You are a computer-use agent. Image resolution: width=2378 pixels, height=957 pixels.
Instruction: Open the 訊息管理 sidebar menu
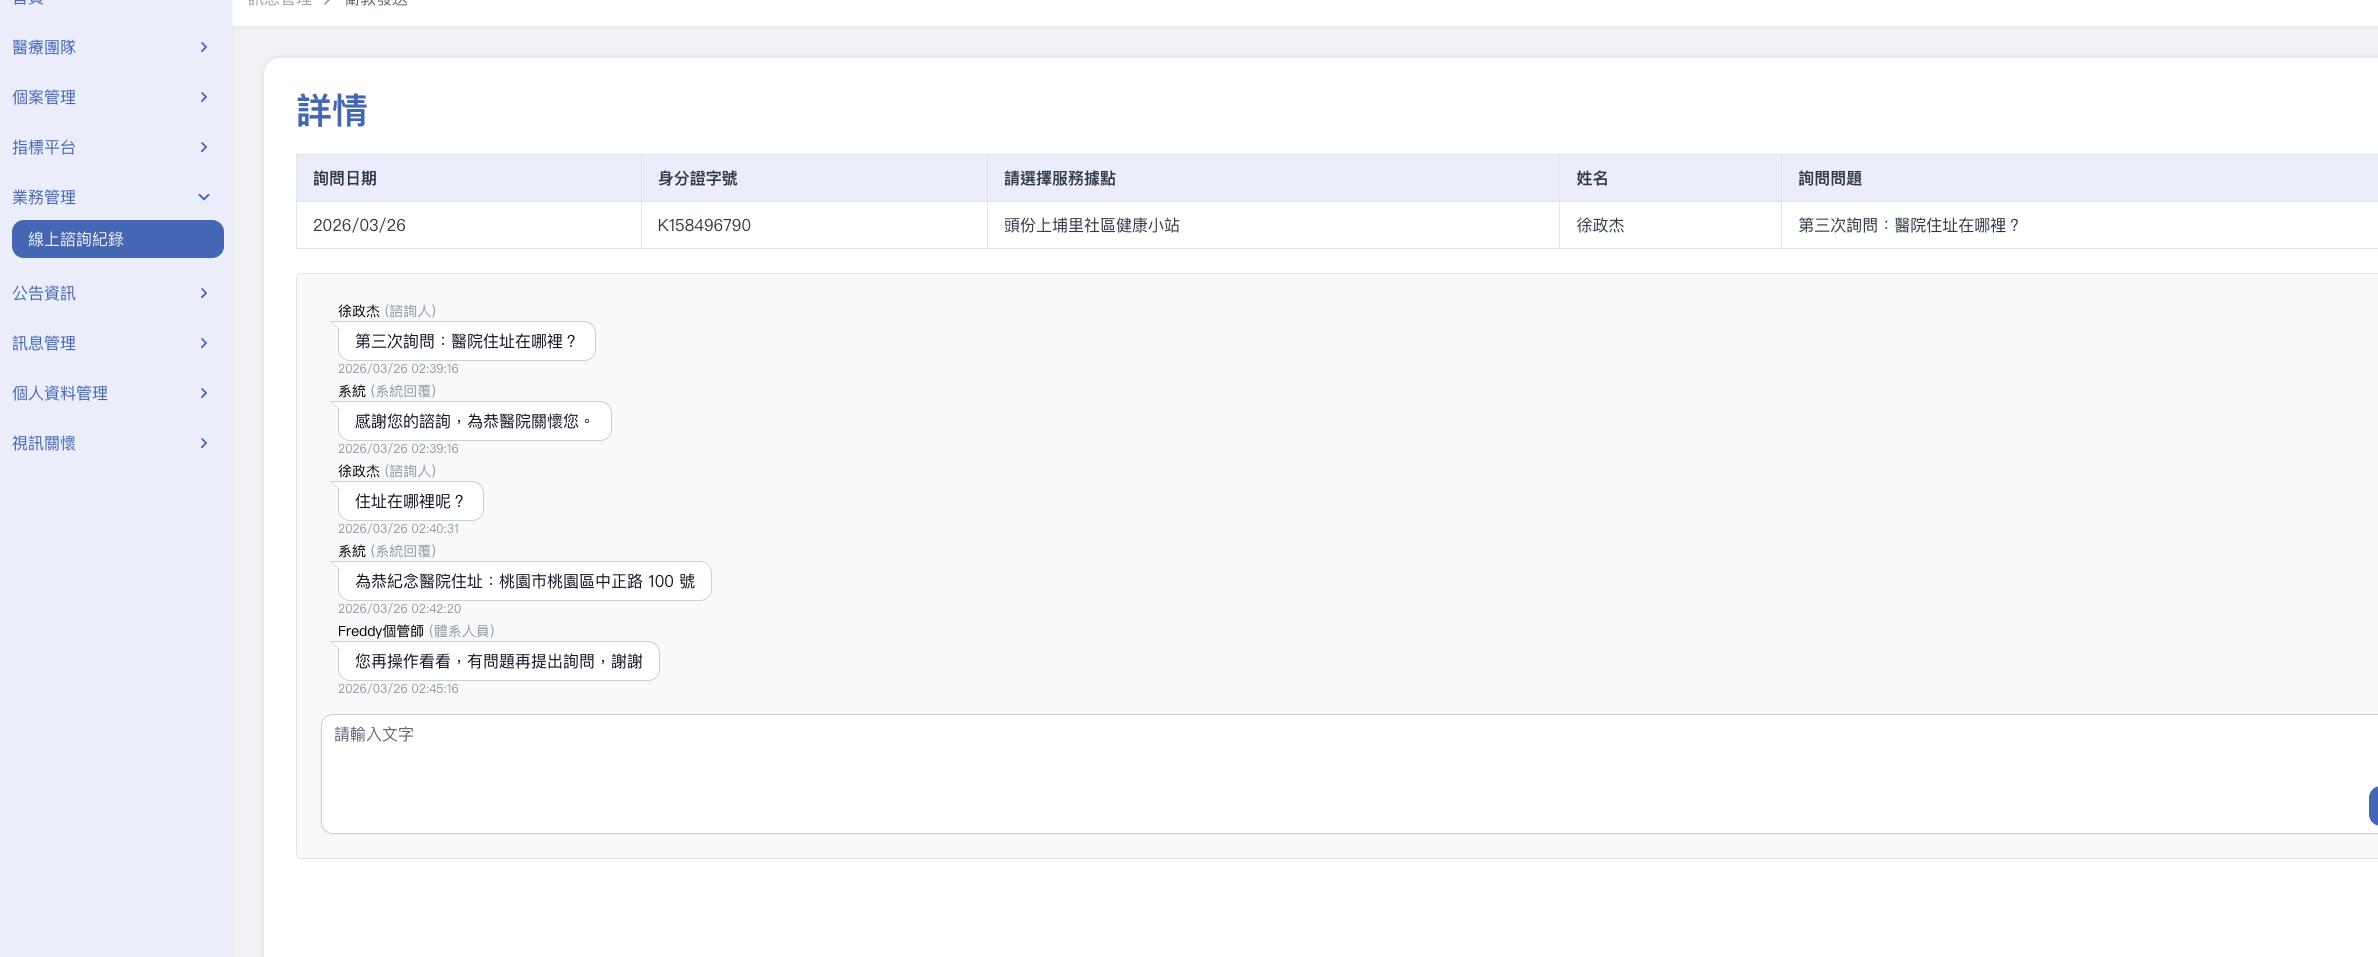click(44, 343)
